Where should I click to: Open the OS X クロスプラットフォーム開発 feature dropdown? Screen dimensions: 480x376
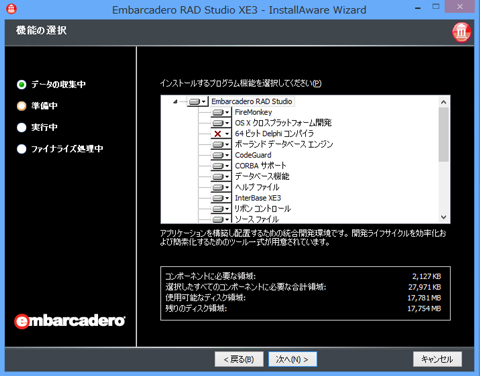(x=221, y=123)
